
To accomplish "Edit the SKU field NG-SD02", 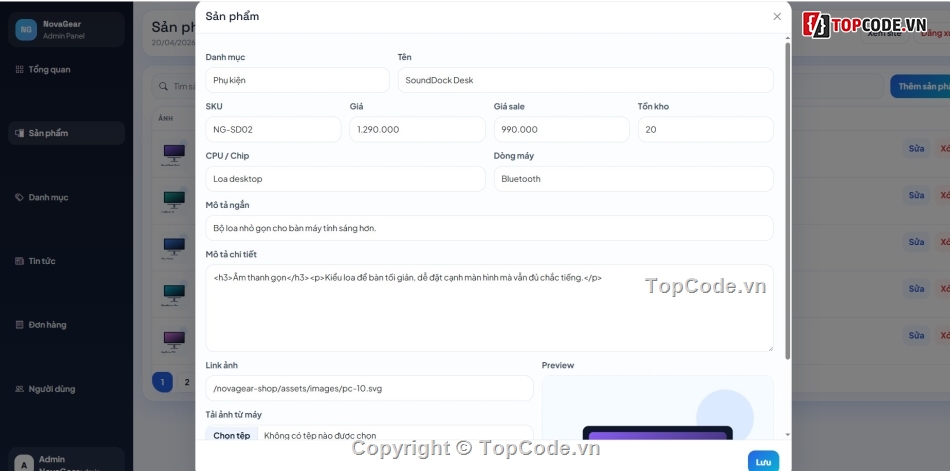I will [x=273, y=130].
